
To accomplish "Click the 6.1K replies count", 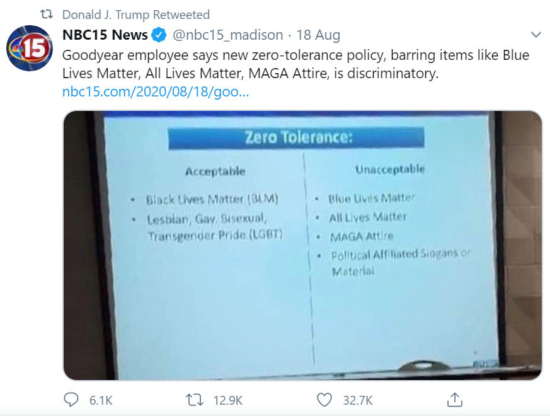I will pyautogui.click(x=101, y=400).
